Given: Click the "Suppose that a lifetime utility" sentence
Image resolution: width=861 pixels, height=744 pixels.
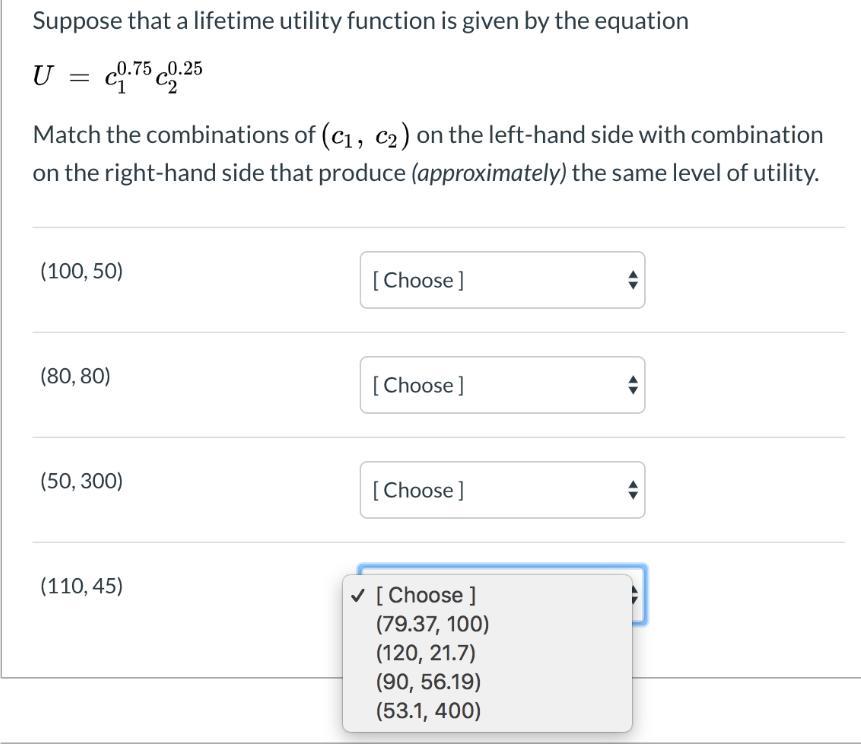Looking at the screenshot, I should 360,21.
